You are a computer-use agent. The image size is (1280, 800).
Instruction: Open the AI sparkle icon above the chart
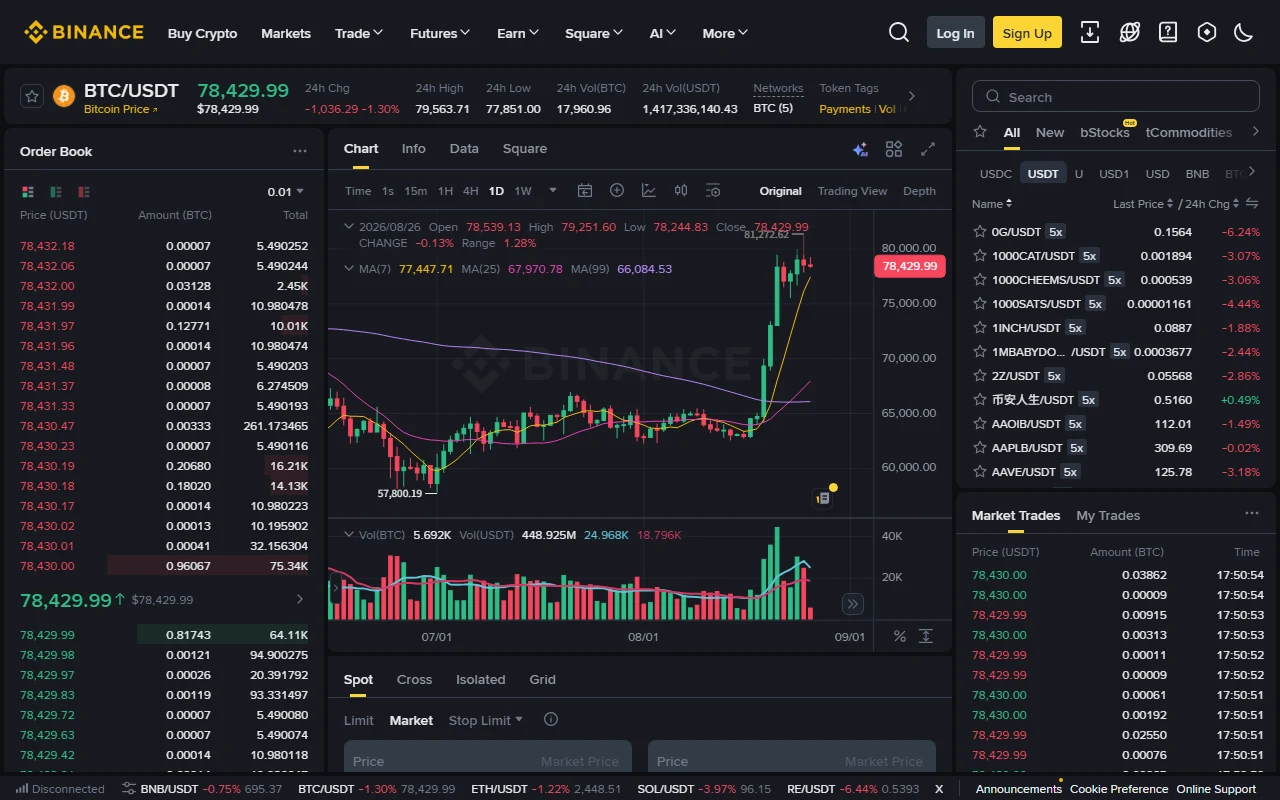coord(860,149)
